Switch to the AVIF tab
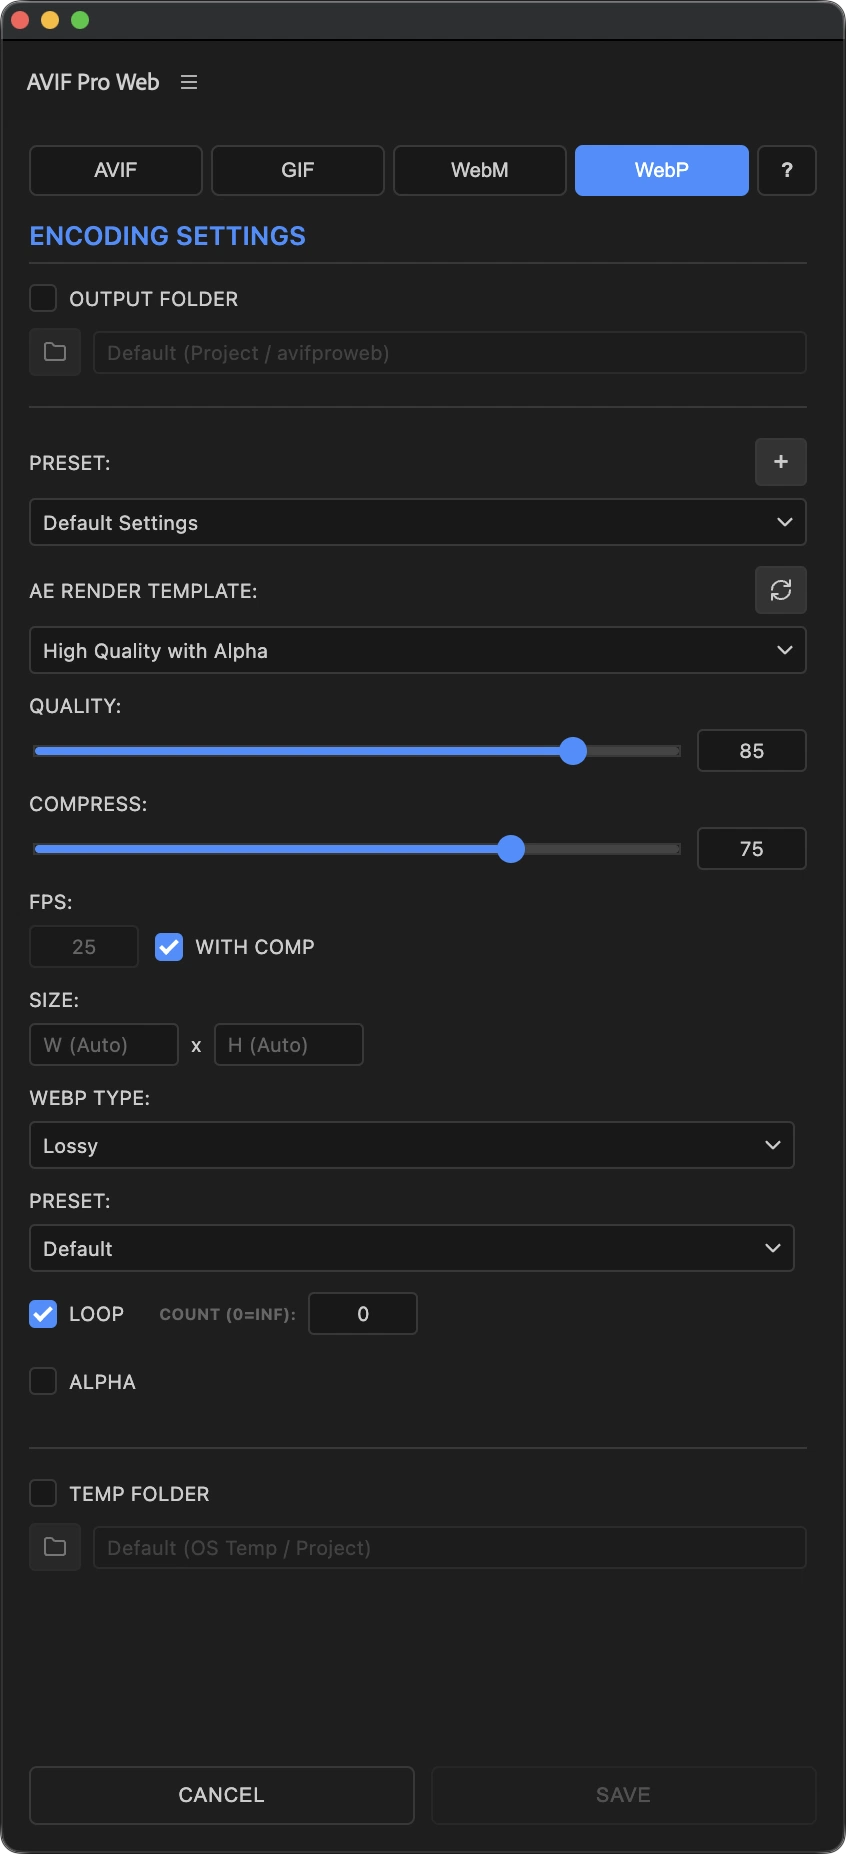 116,170
